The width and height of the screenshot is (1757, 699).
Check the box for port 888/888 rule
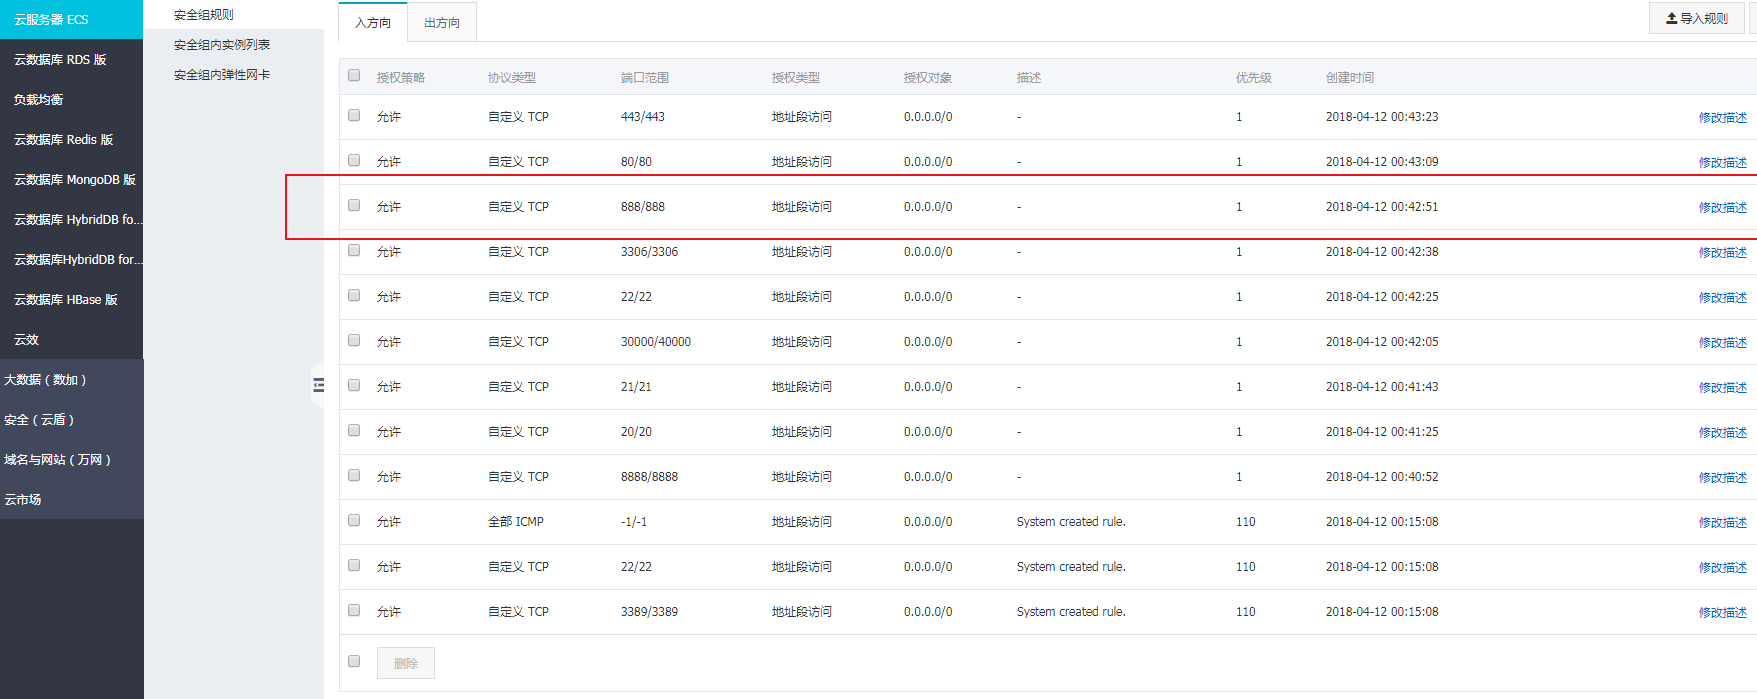(x=354, y=206)
